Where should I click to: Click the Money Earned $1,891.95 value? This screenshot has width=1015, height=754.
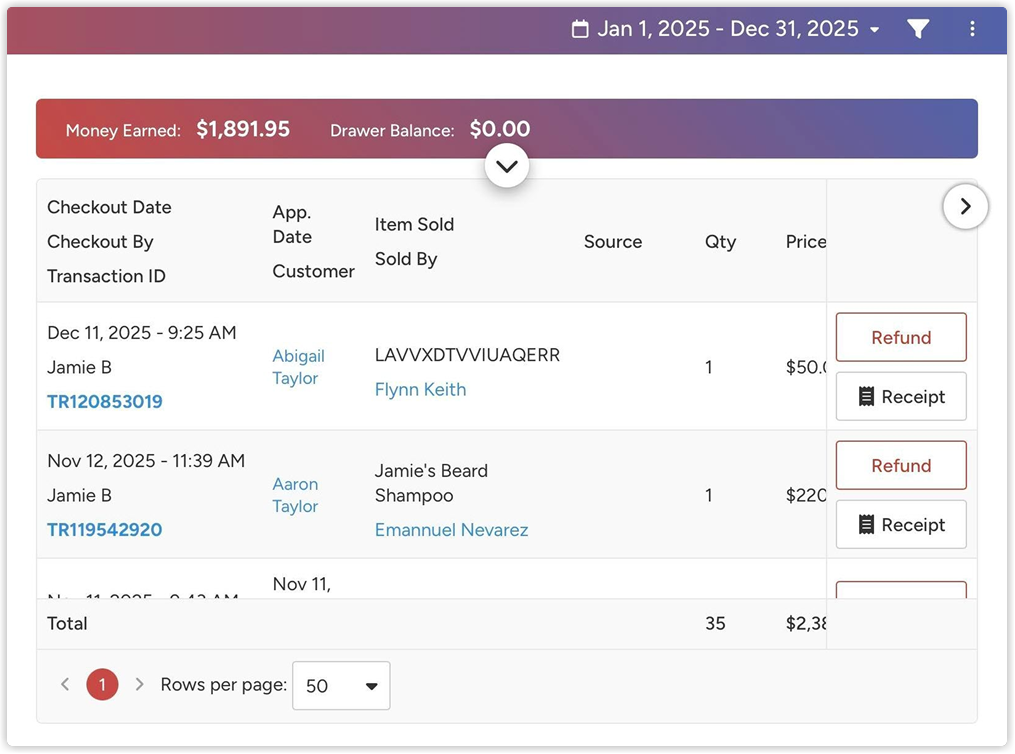[x=243, y=129]
